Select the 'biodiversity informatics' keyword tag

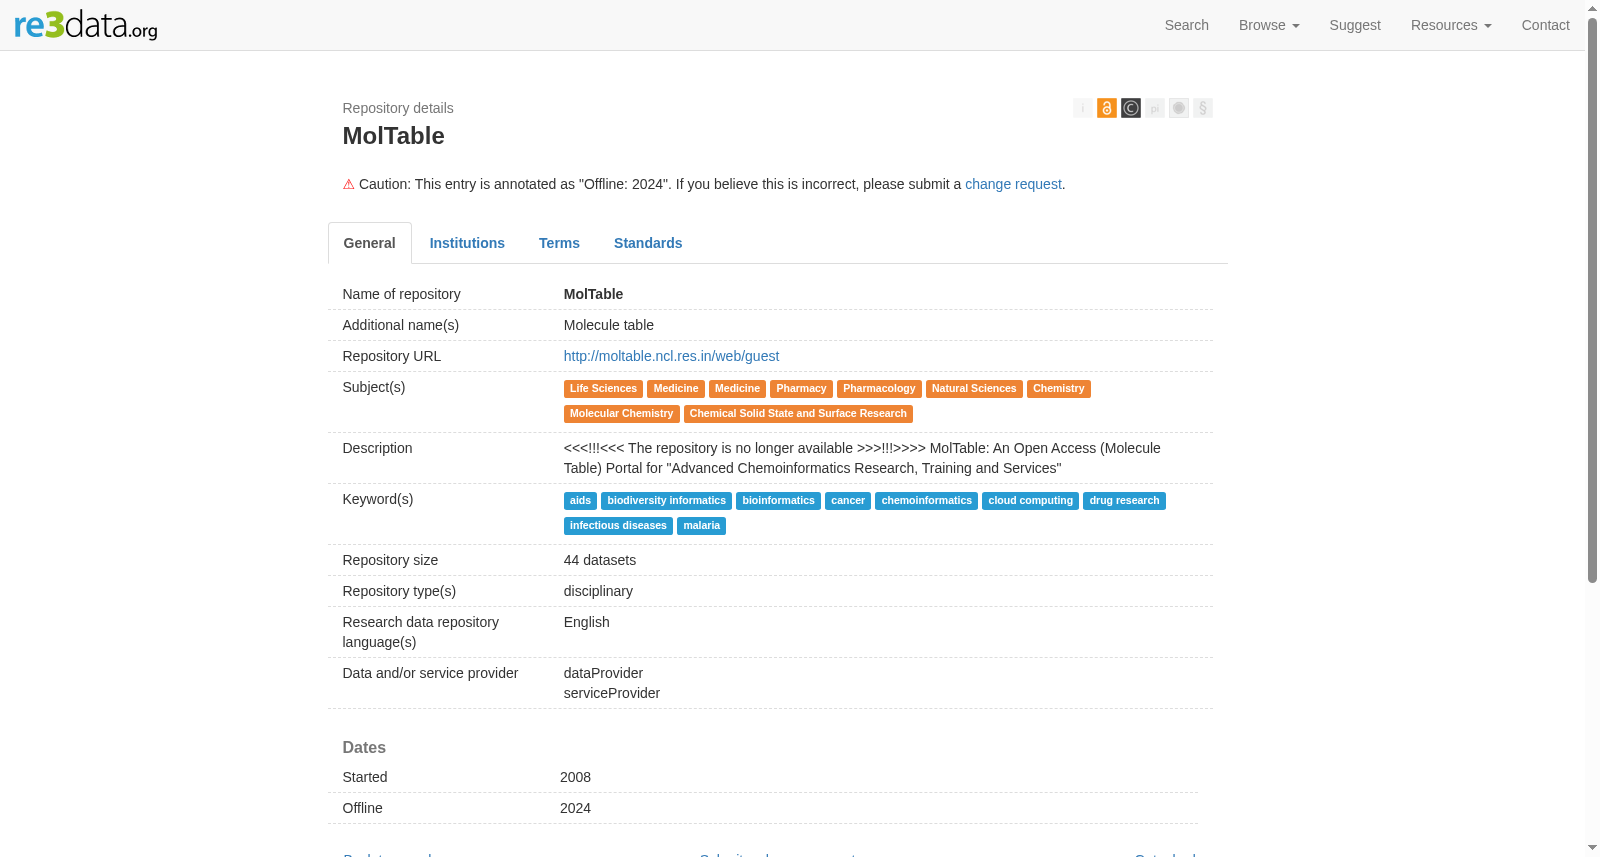666,501
